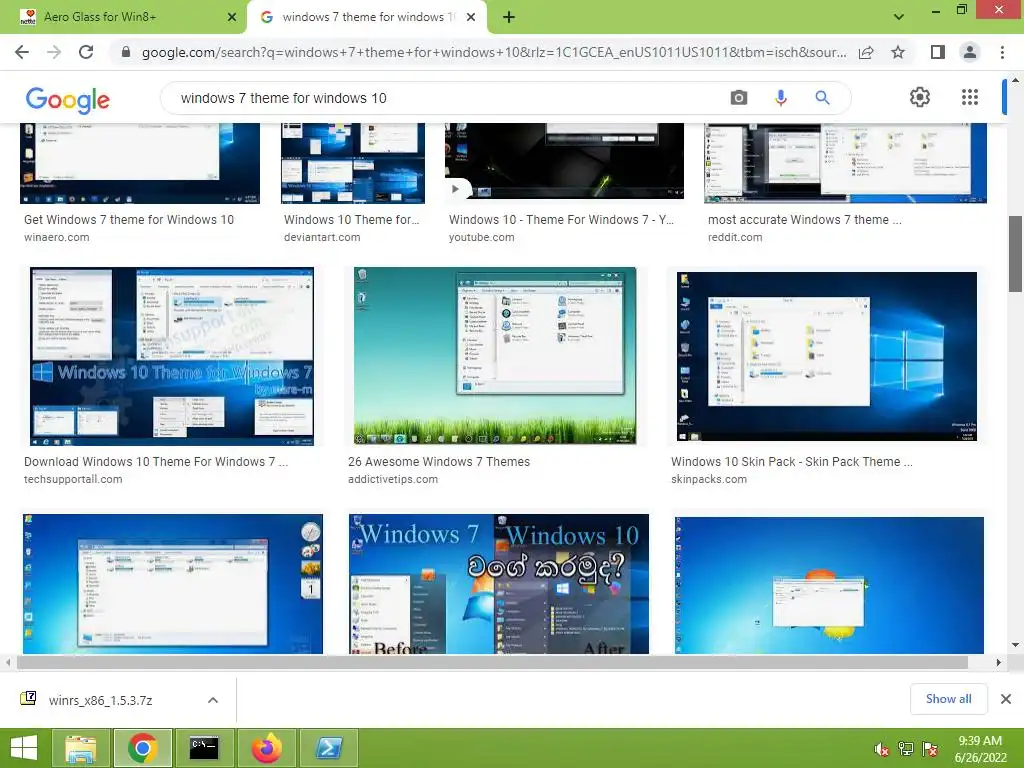The width and height of the screenshot is (1024, 768).
Task: Open the Chrome three-dot menu
Action: tap(1002, 52)
